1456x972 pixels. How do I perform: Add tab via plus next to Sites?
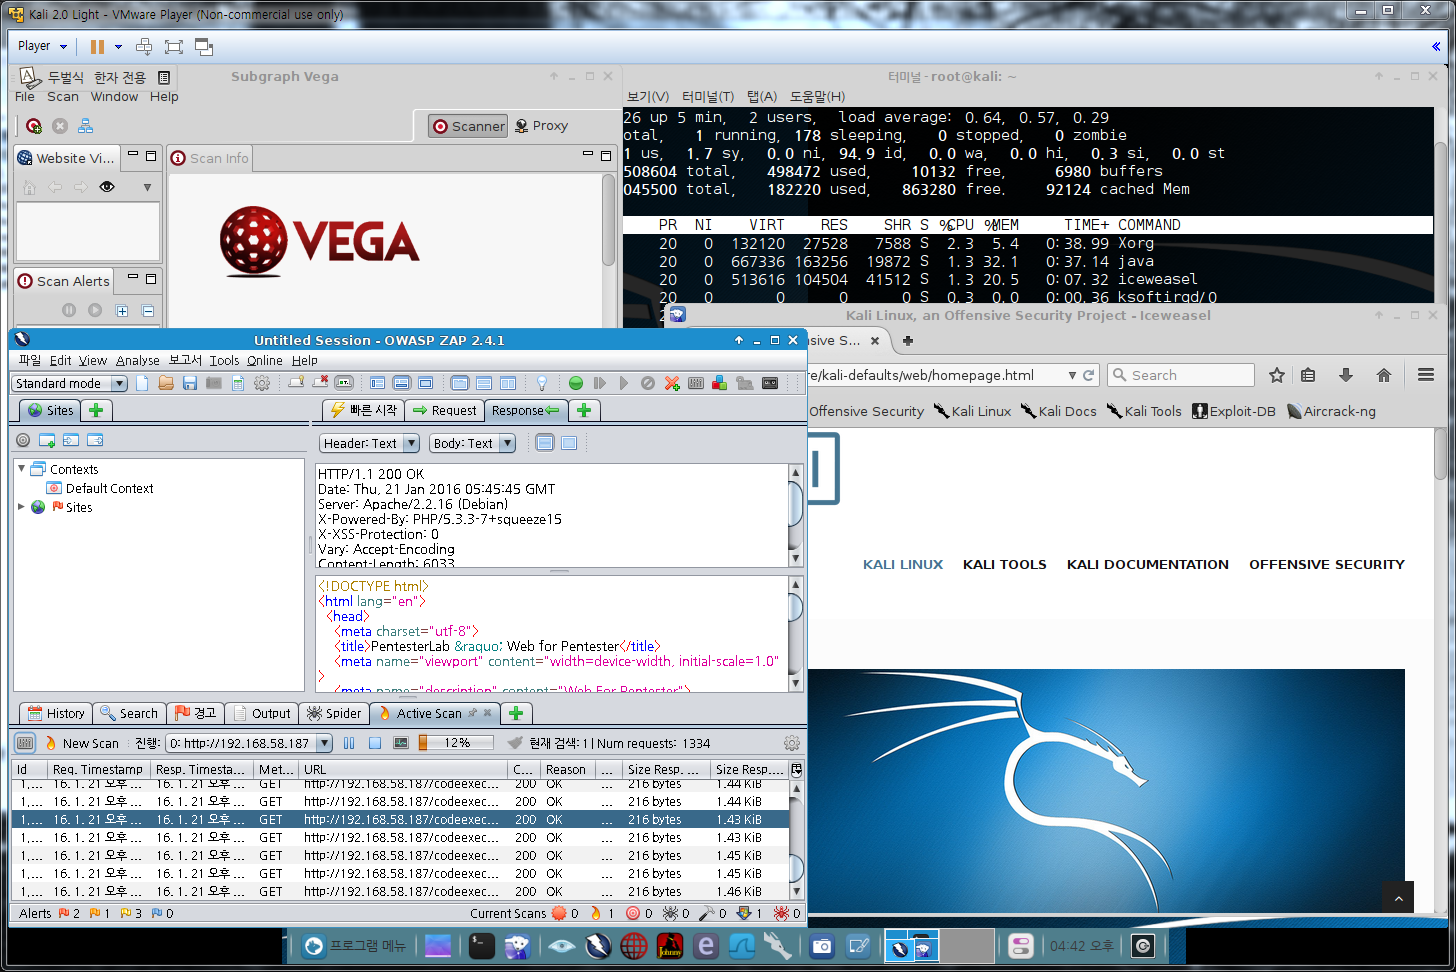tap(96, 410)
